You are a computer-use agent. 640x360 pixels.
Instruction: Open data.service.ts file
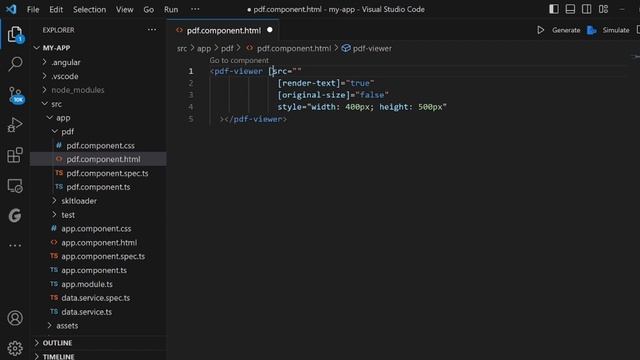(x=87, y=312)
